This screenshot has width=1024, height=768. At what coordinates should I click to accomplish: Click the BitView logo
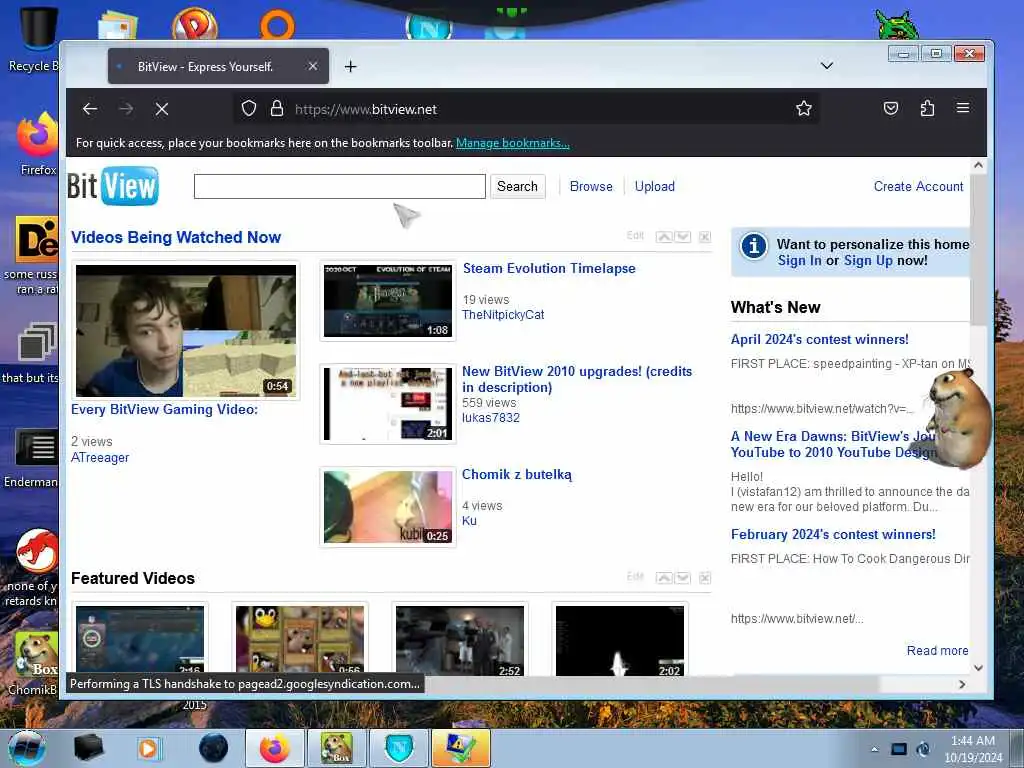pos(113,186)
